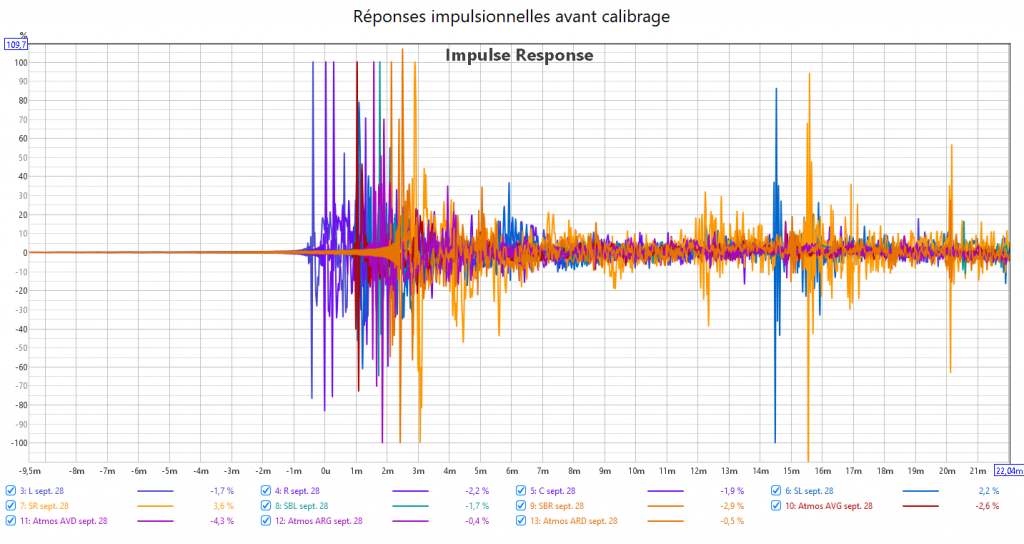Screen dimensions: 1024x544
Task: Uncheck 12: Atmos ARG sept. 28
Action: [x=266, y=521]
